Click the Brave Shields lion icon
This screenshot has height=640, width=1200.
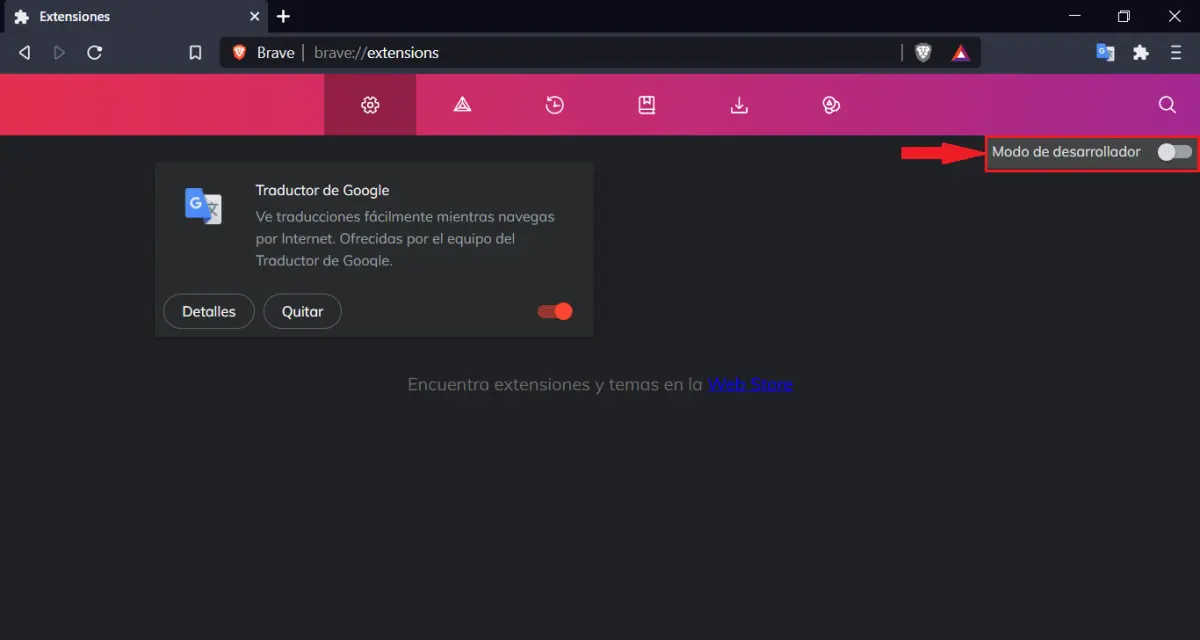[x=923, y=53]
